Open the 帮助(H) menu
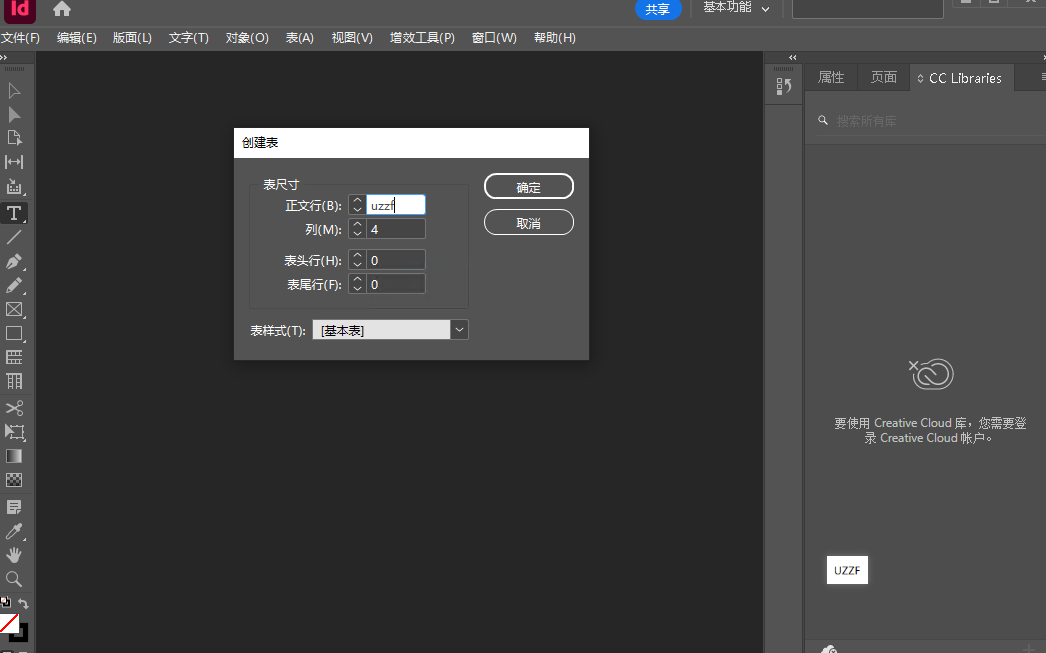Viewport: 1046px width, 653px height. [x=555, y=38]
